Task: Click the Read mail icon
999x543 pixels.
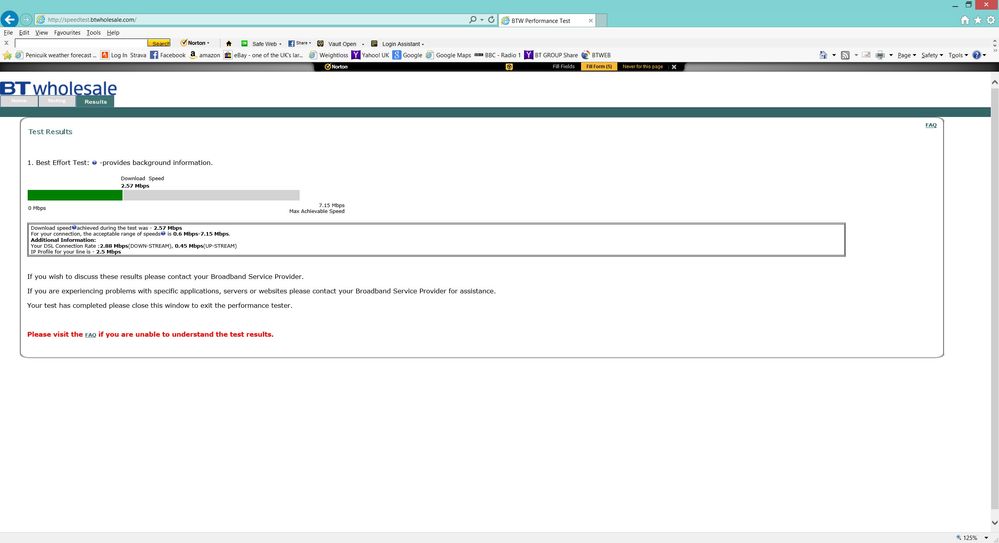Action: pos(866,55)
